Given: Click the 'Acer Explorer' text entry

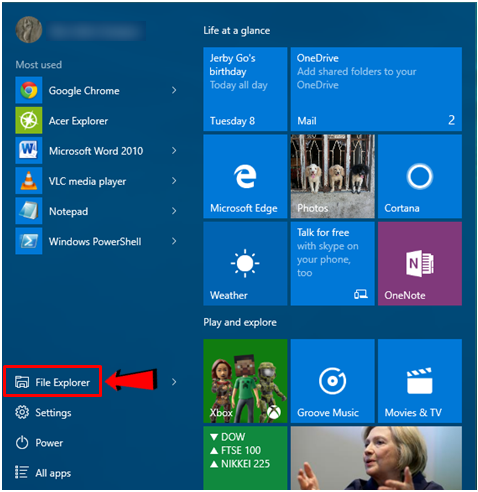Looking at the screenshot, I should pos(78,121).
